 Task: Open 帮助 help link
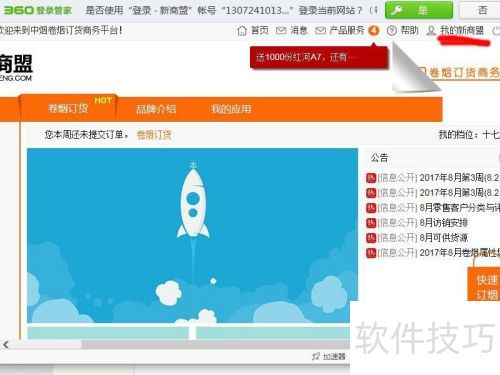[409, 31]
